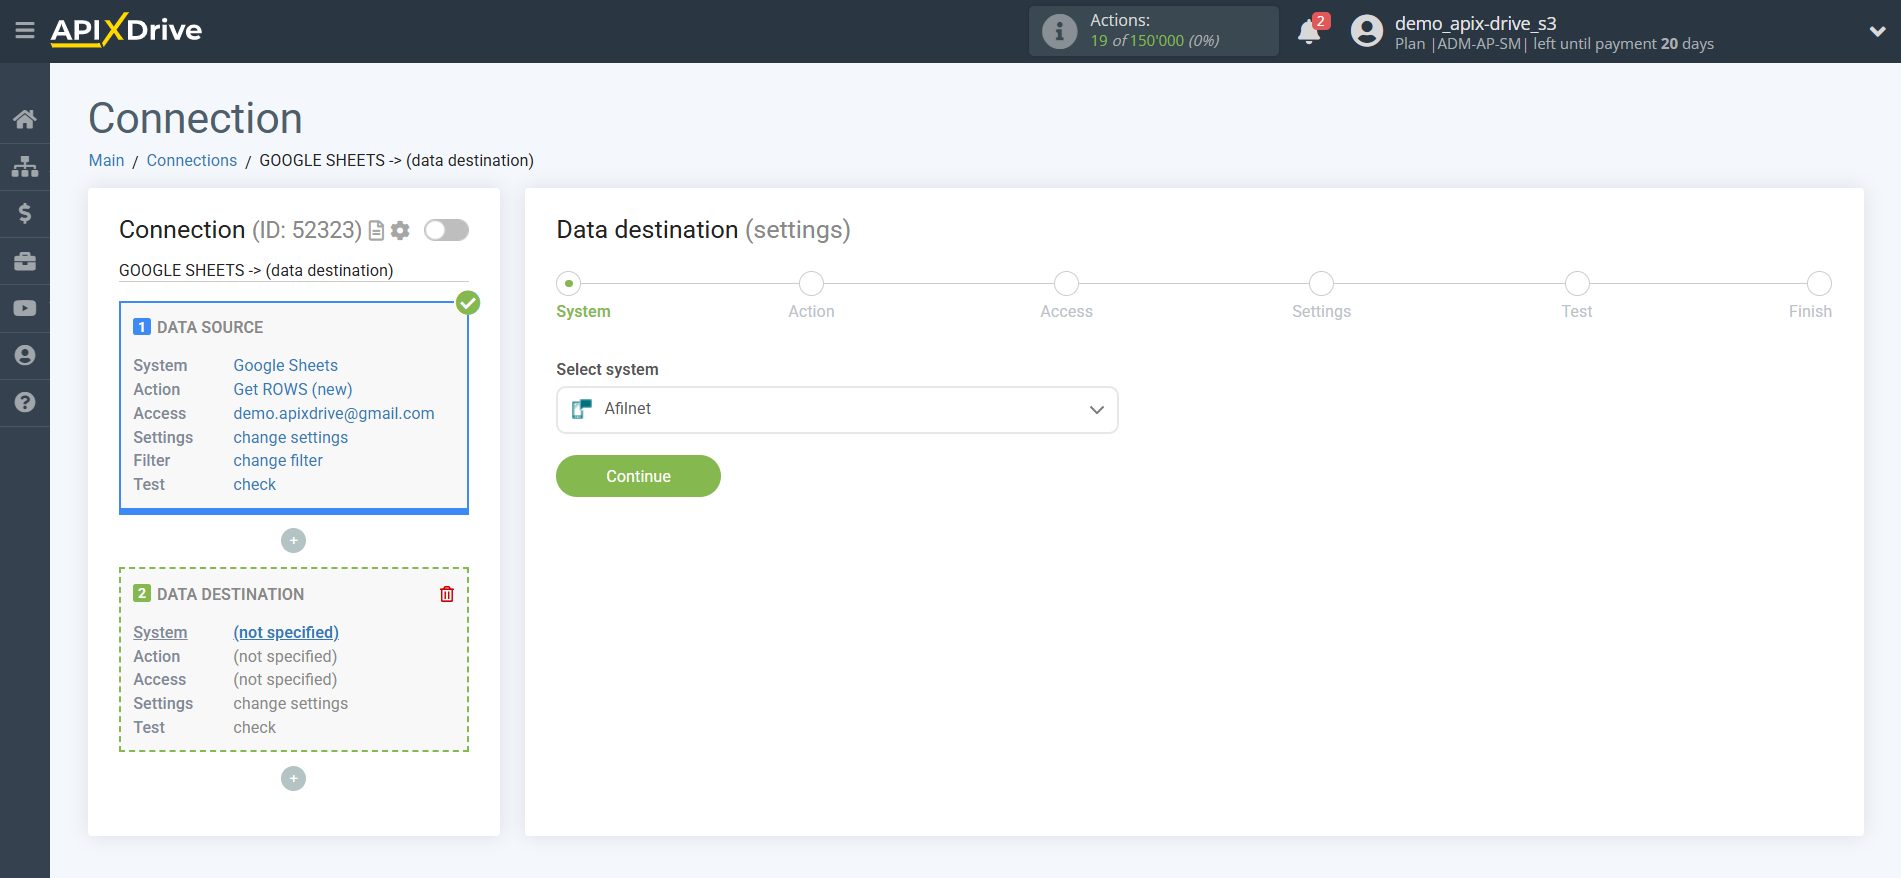Open the YouTube video icon in sidebar
The height and width of the screenshot is (878, 1901).
25,308
